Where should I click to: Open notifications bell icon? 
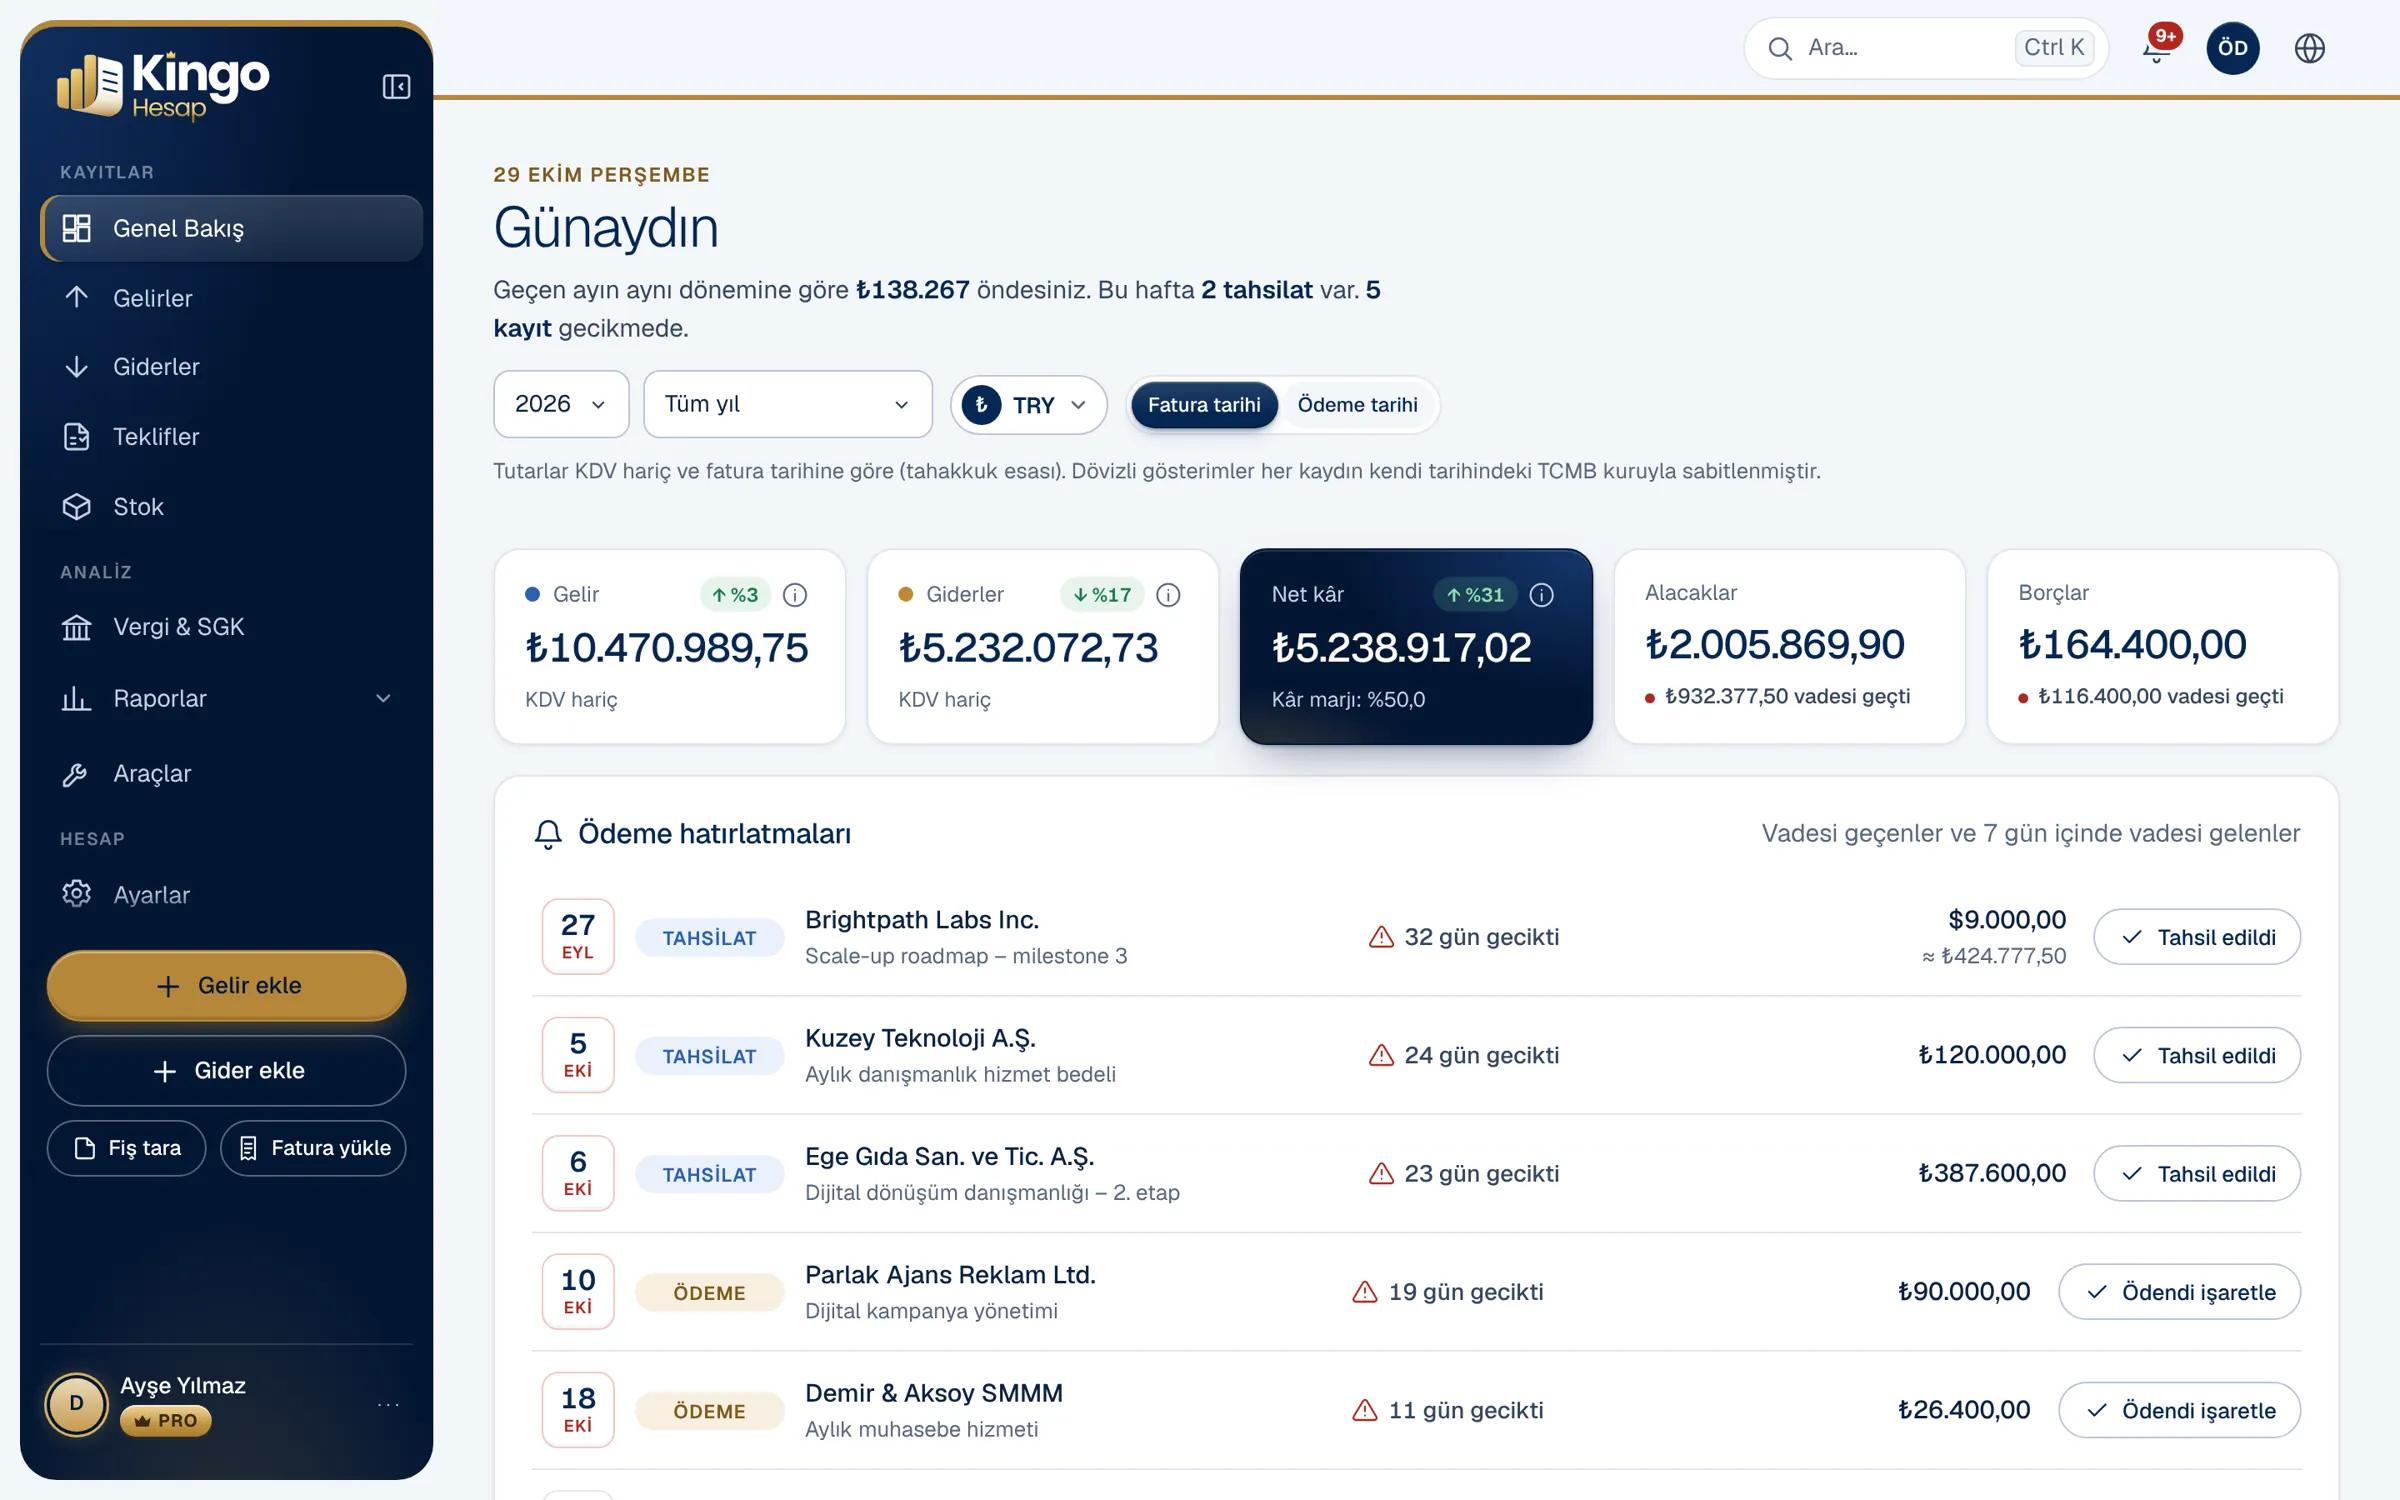point(2156,48)
